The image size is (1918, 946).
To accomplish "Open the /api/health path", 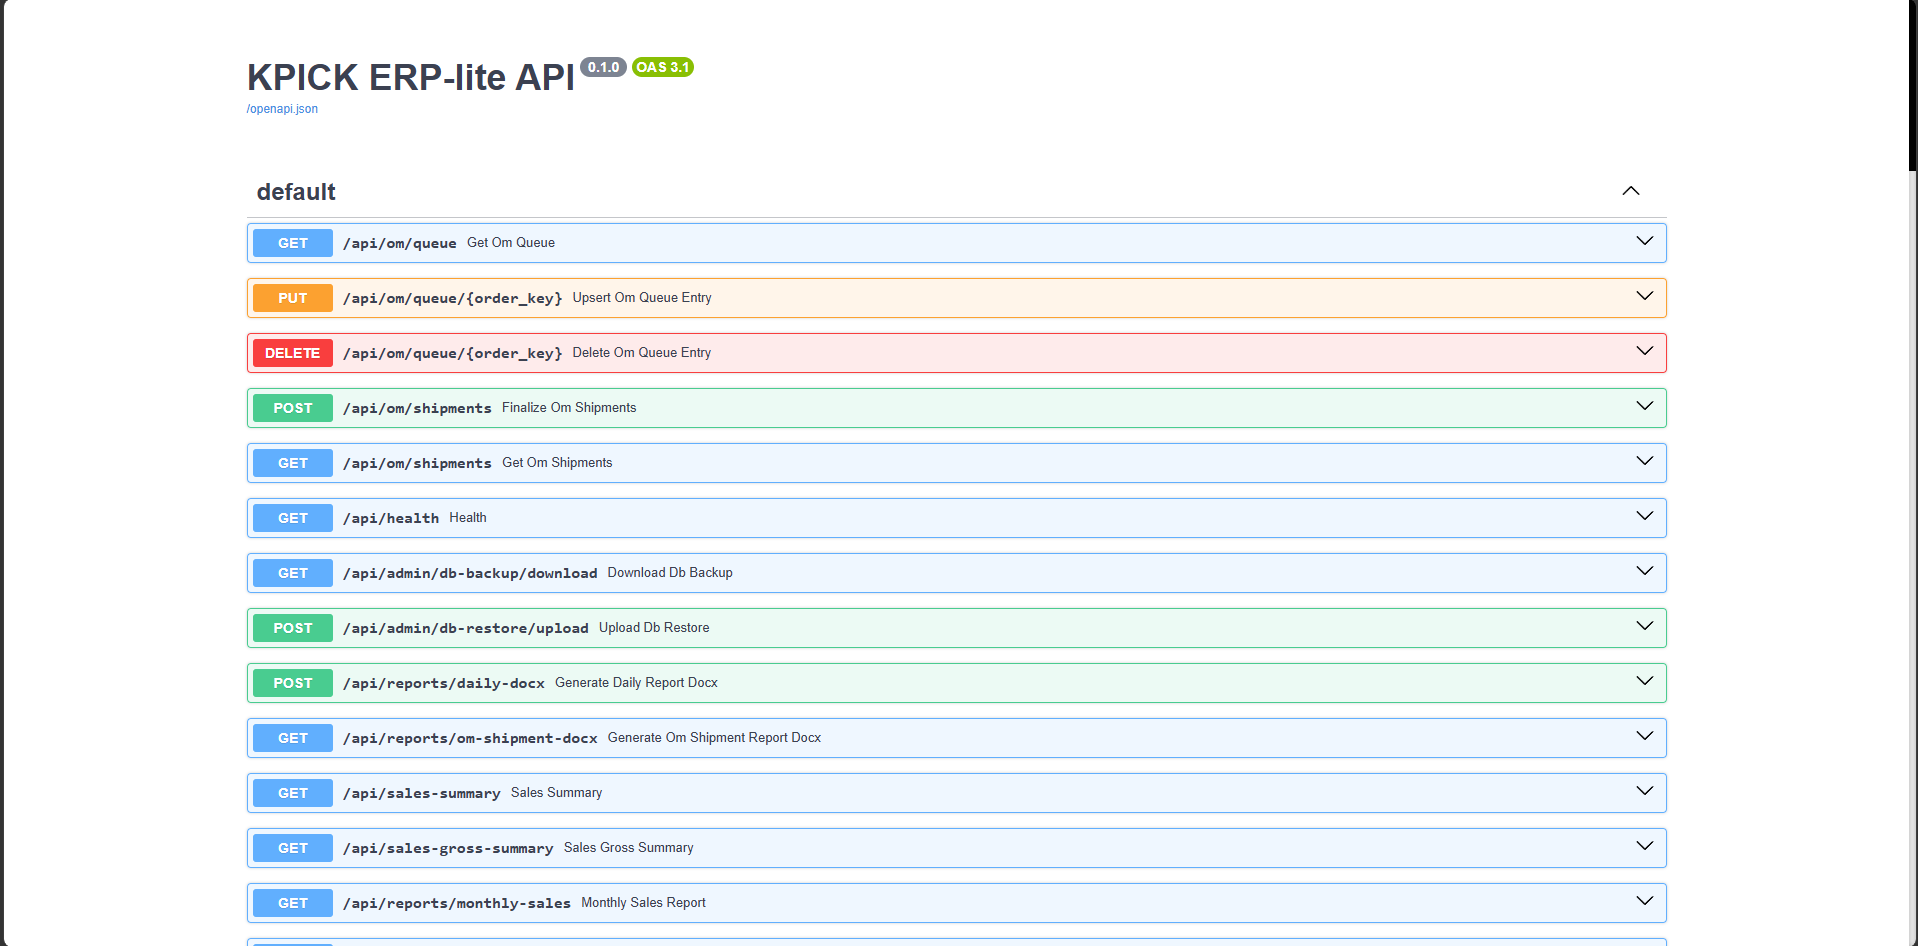I will [x=391, y=518].
